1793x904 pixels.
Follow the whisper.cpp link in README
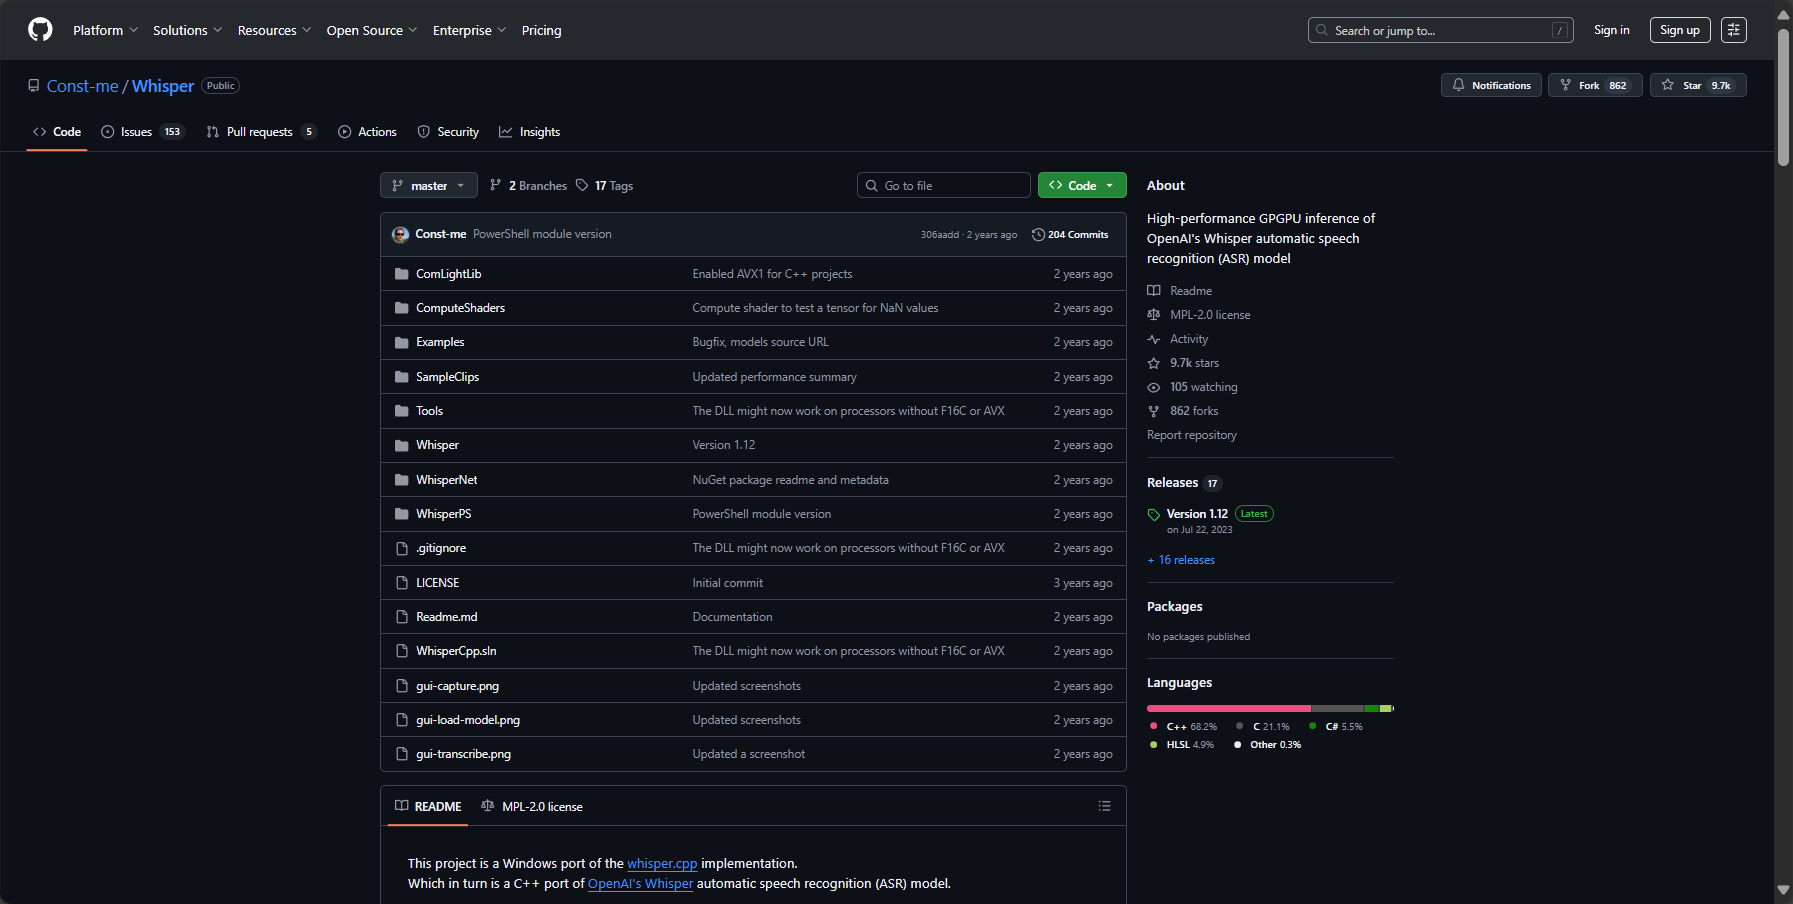pos(662,863)
